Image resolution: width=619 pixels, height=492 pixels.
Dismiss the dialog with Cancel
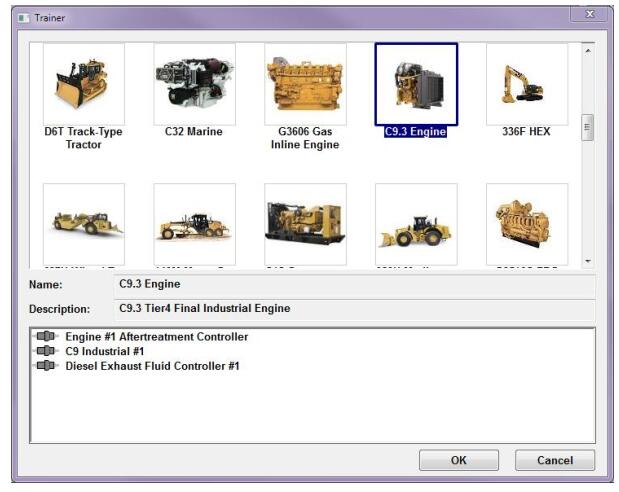(555, 460)
